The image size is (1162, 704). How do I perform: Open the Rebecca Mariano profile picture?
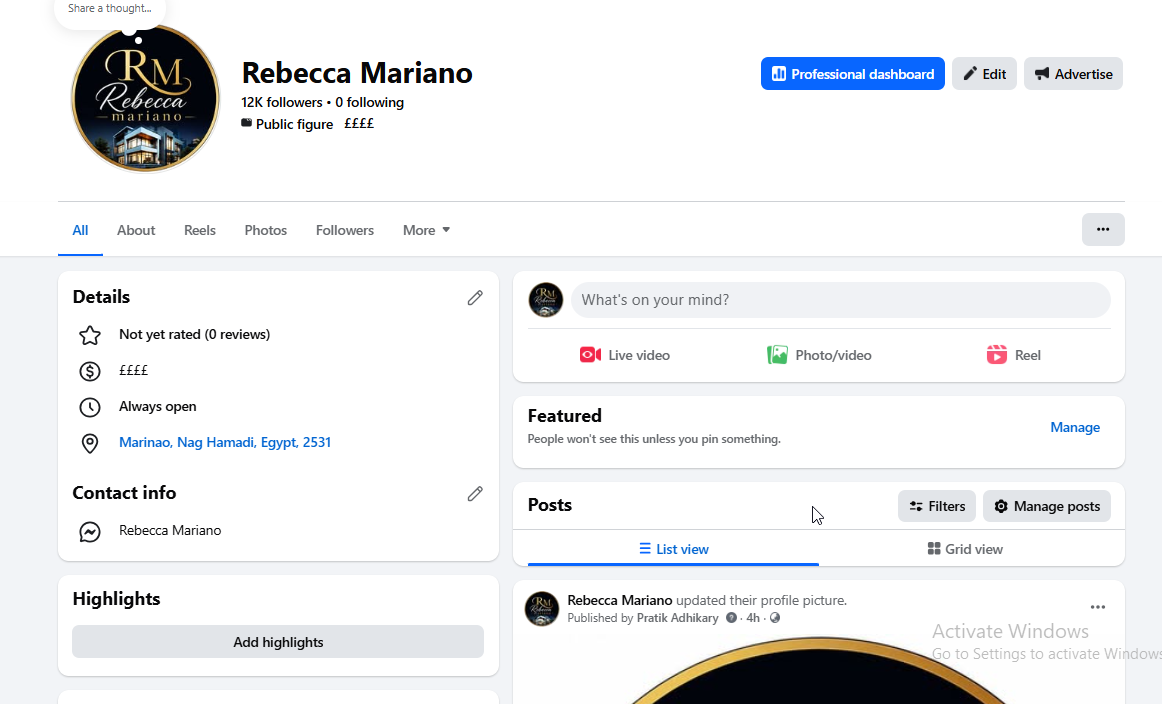pos(145,99)
